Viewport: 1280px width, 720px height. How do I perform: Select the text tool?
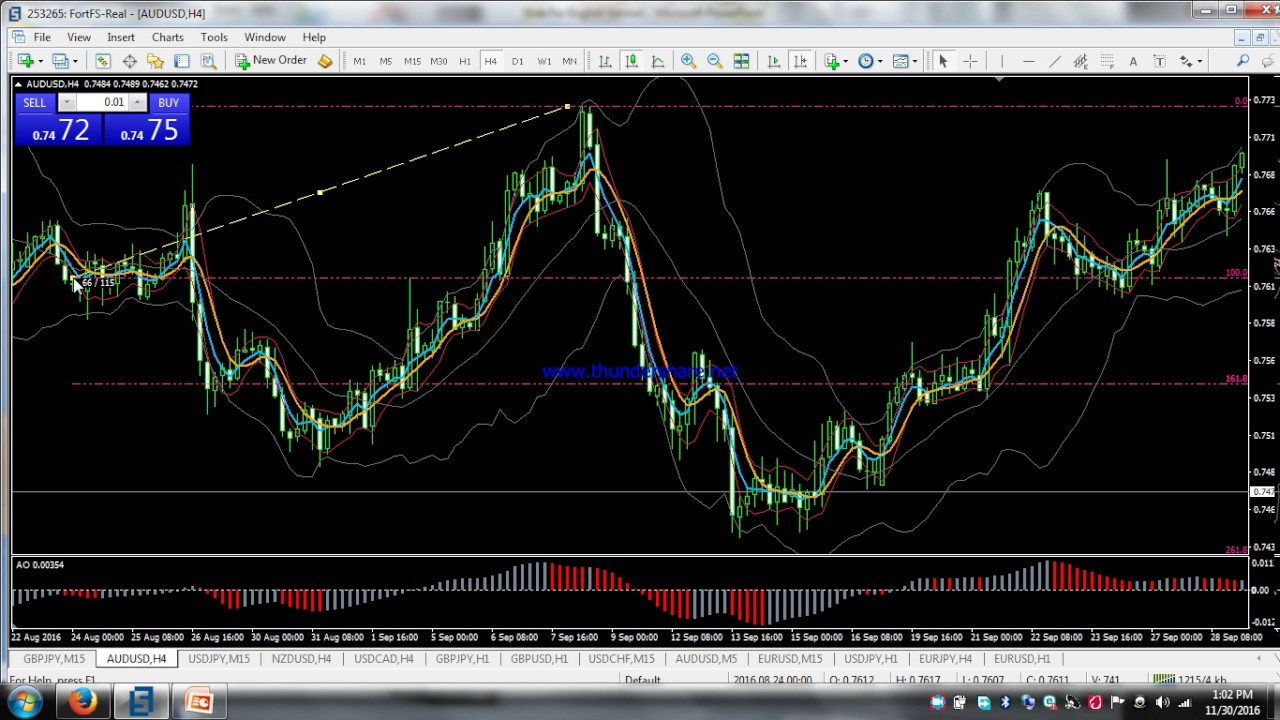pyautogui.click(x=1133, y=61)
